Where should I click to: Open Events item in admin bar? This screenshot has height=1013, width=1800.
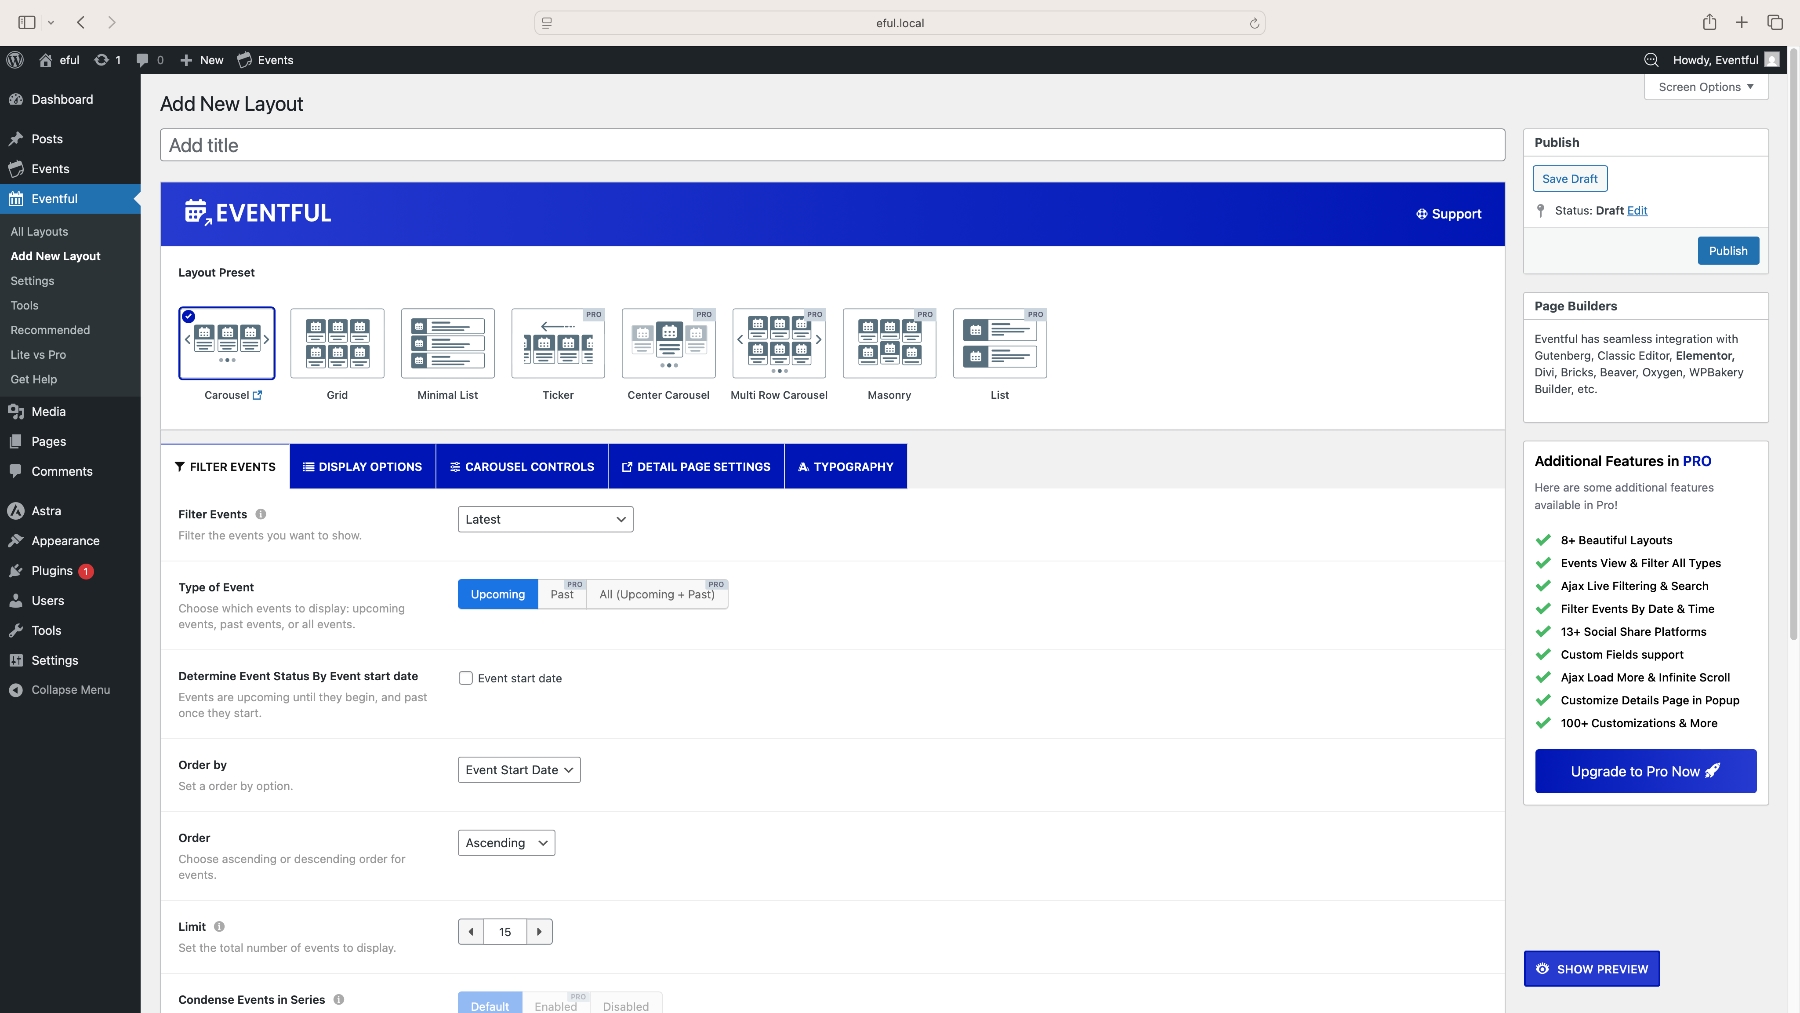pyautogui.click(x=265, y=60)
